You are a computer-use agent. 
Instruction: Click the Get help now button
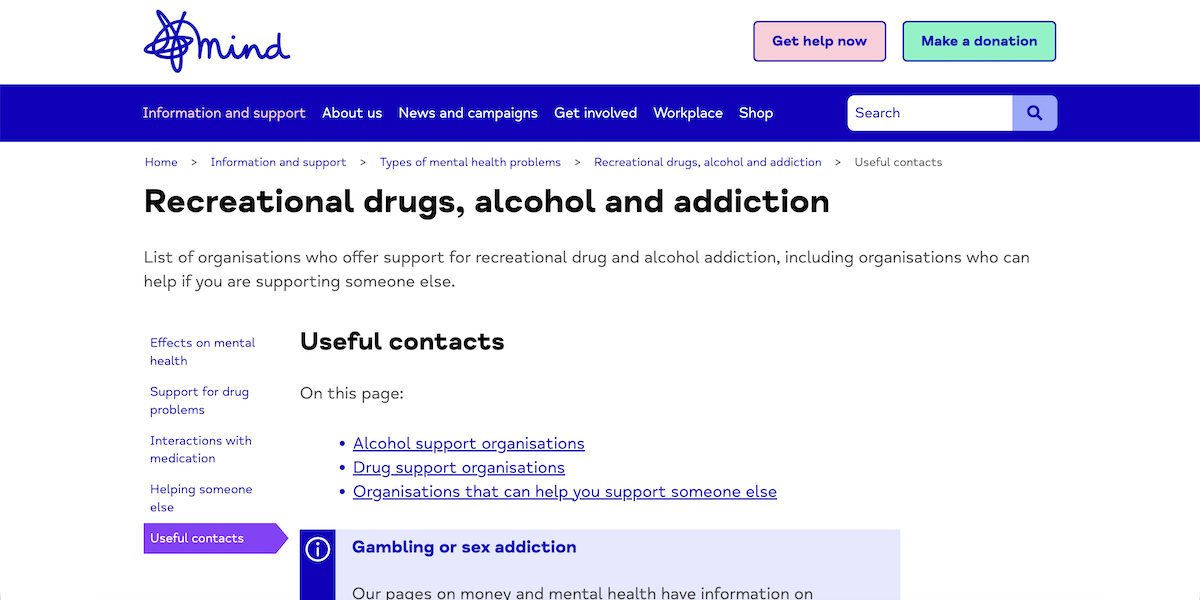click(x=819, y=41)
